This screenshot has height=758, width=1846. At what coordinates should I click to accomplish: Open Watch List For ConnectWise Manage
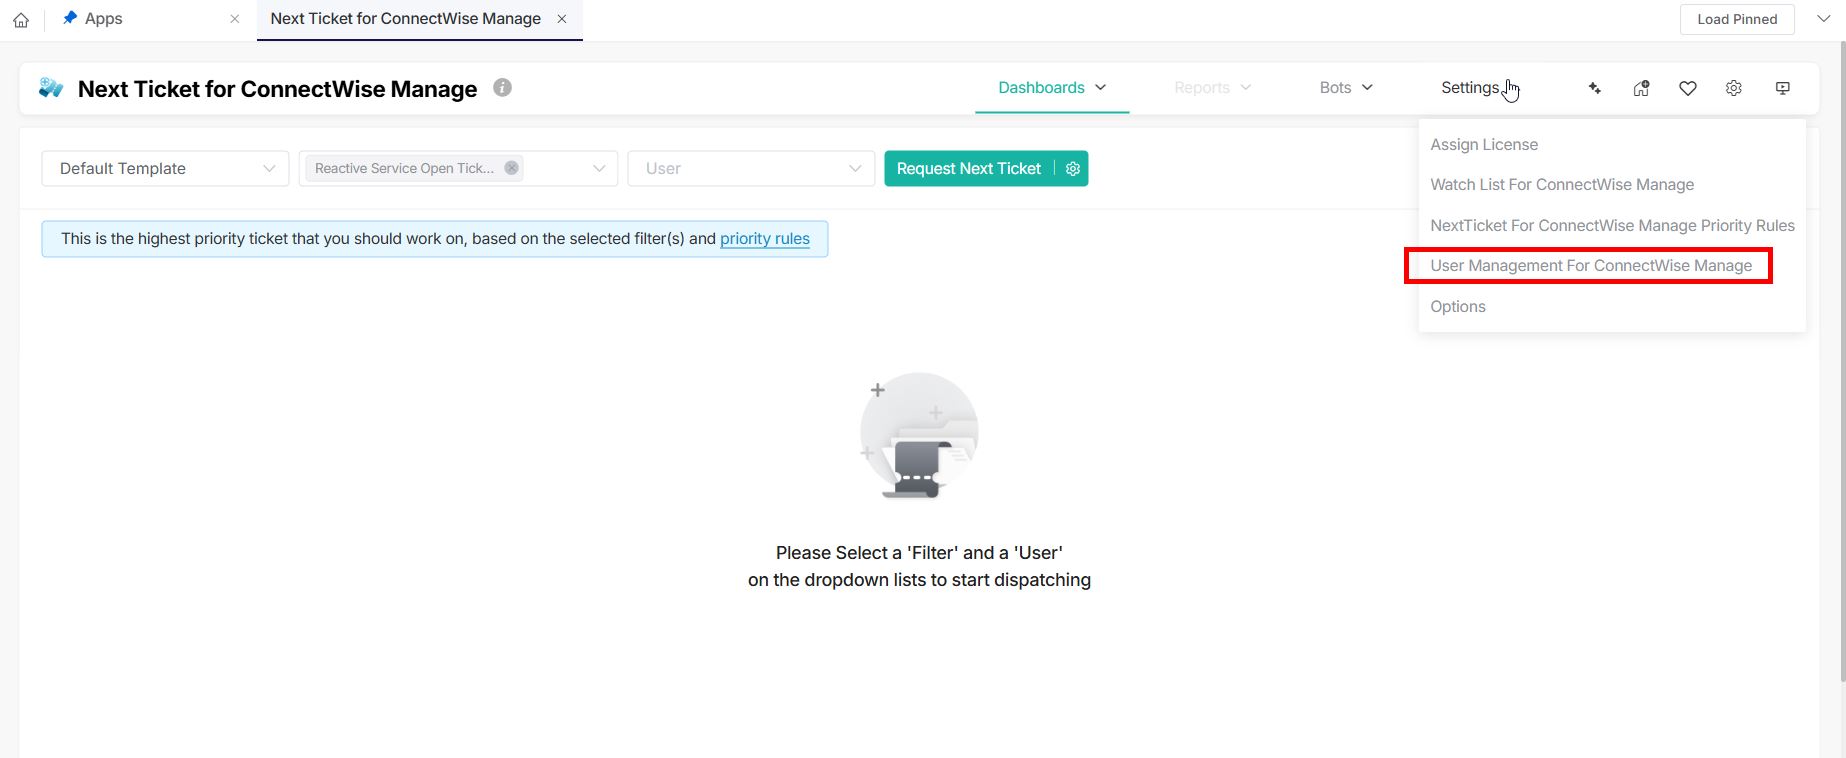tap(1562, 185)
